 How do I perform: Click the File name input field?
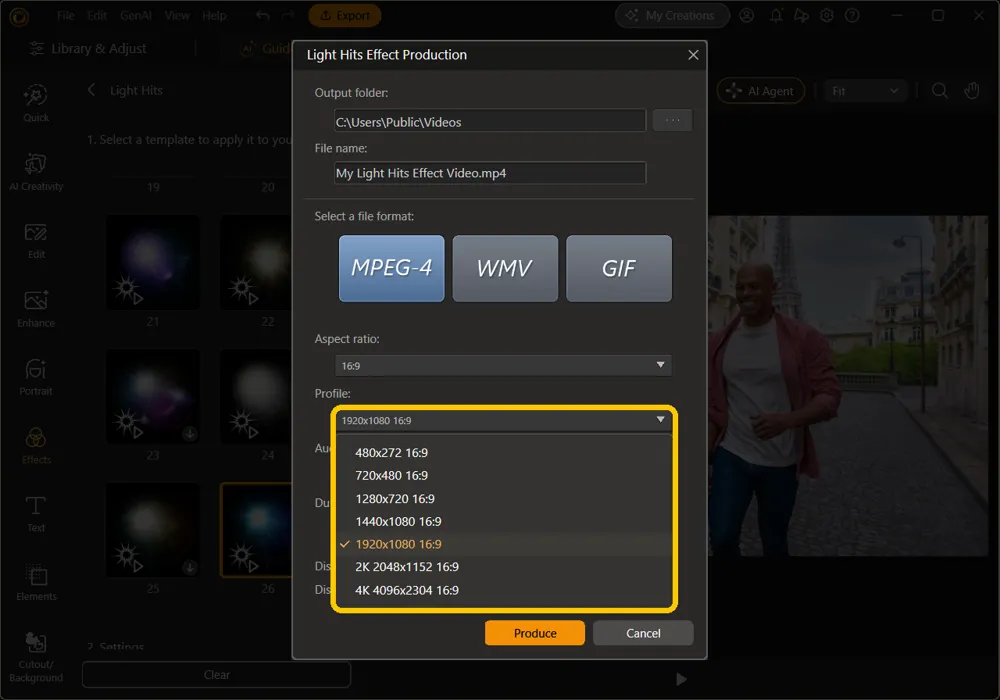tap(490, 173)
